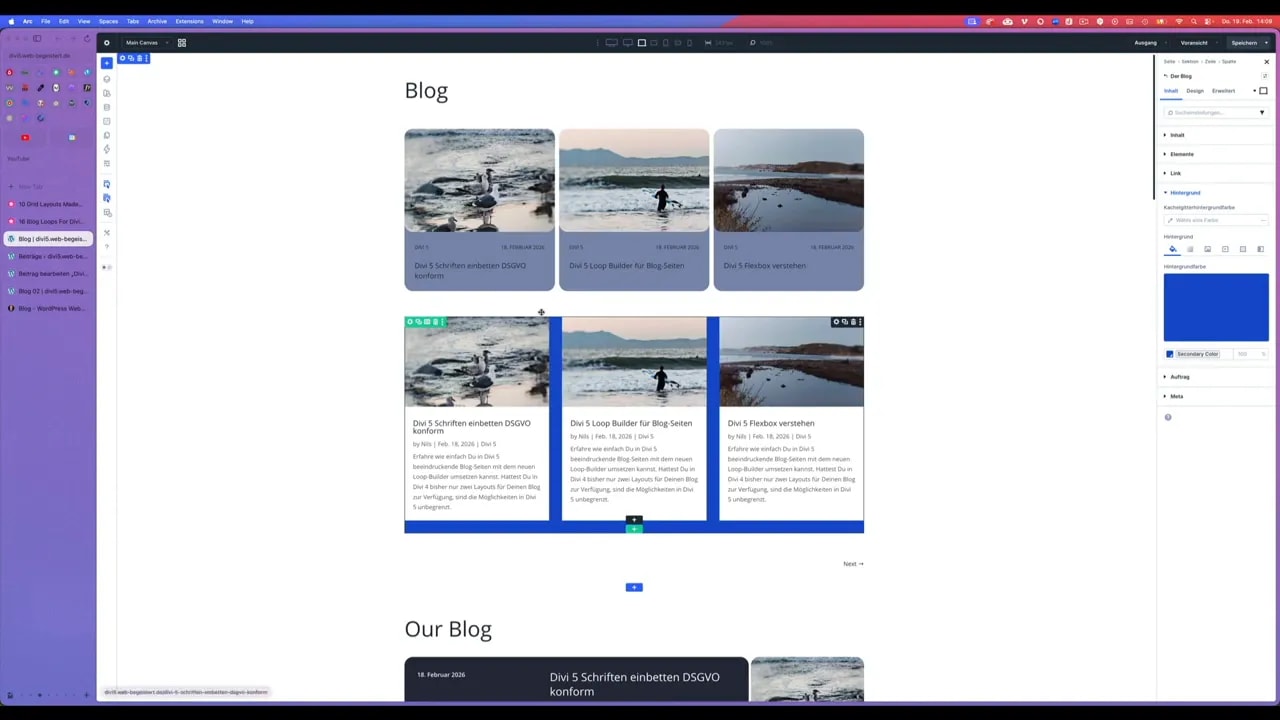Click the Next pagination link in the blog grid

[x=852, y=563]
